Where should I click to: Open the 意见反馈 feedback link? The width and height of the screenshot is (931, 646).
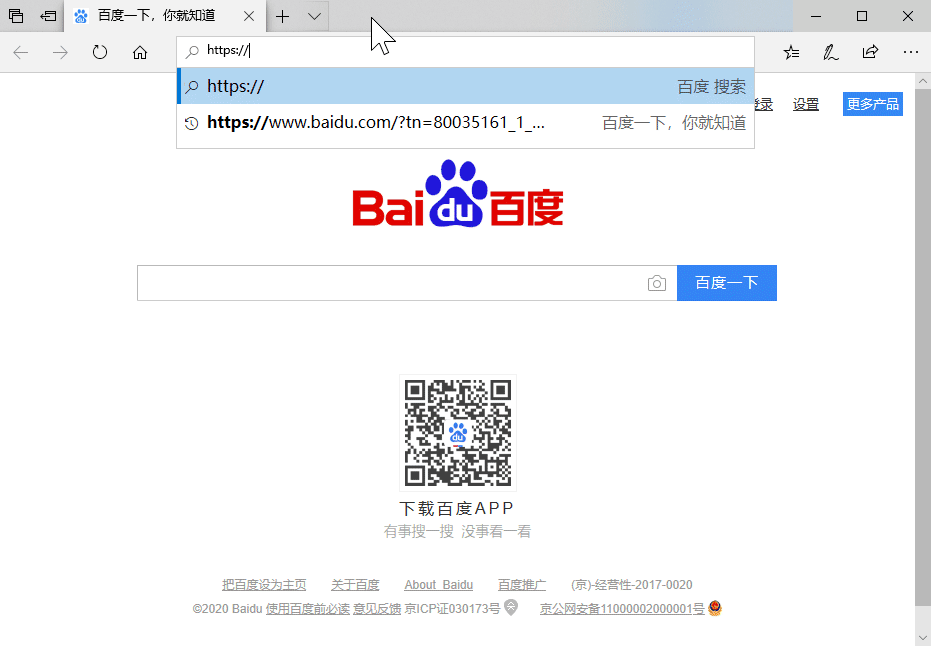tap(377, 609)
